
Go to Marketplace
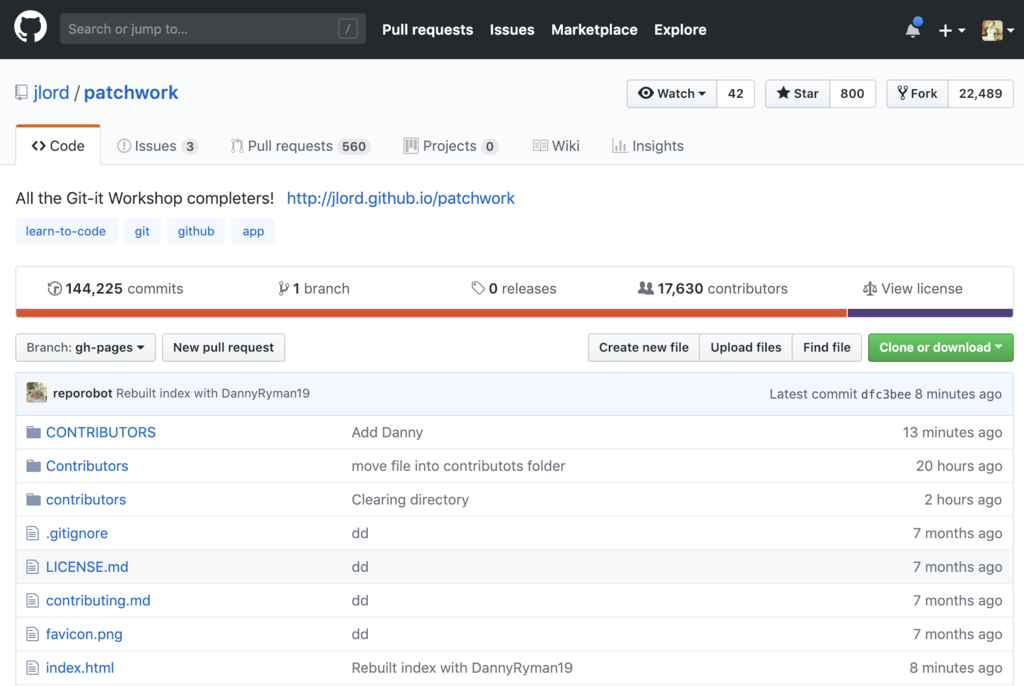point(594,29)
